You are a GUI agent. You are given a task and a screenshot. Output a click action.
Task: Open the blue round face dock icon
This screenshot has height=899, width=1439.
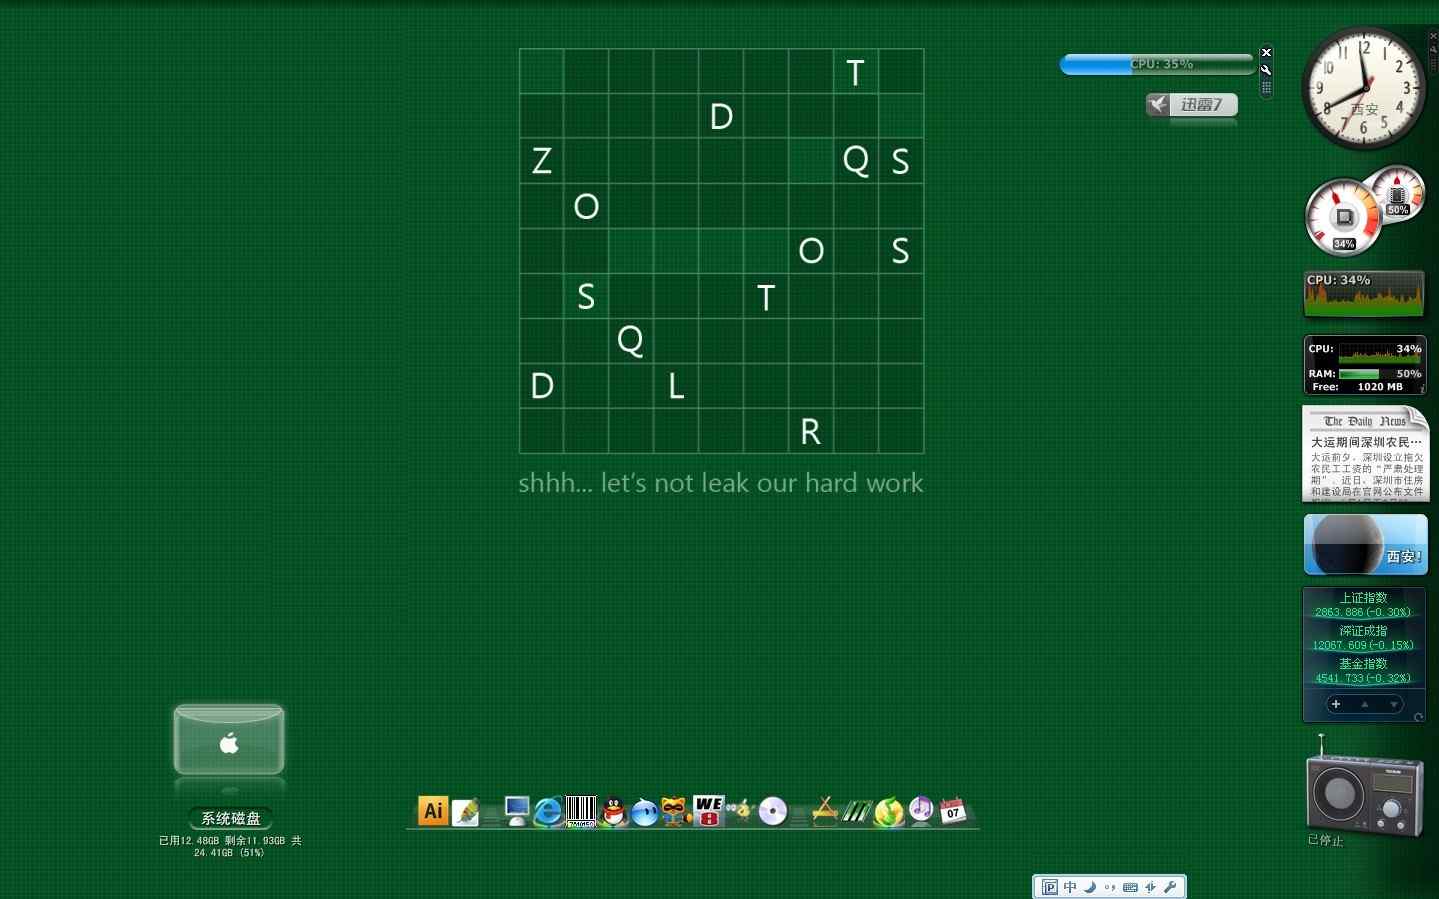pos(644,812)
